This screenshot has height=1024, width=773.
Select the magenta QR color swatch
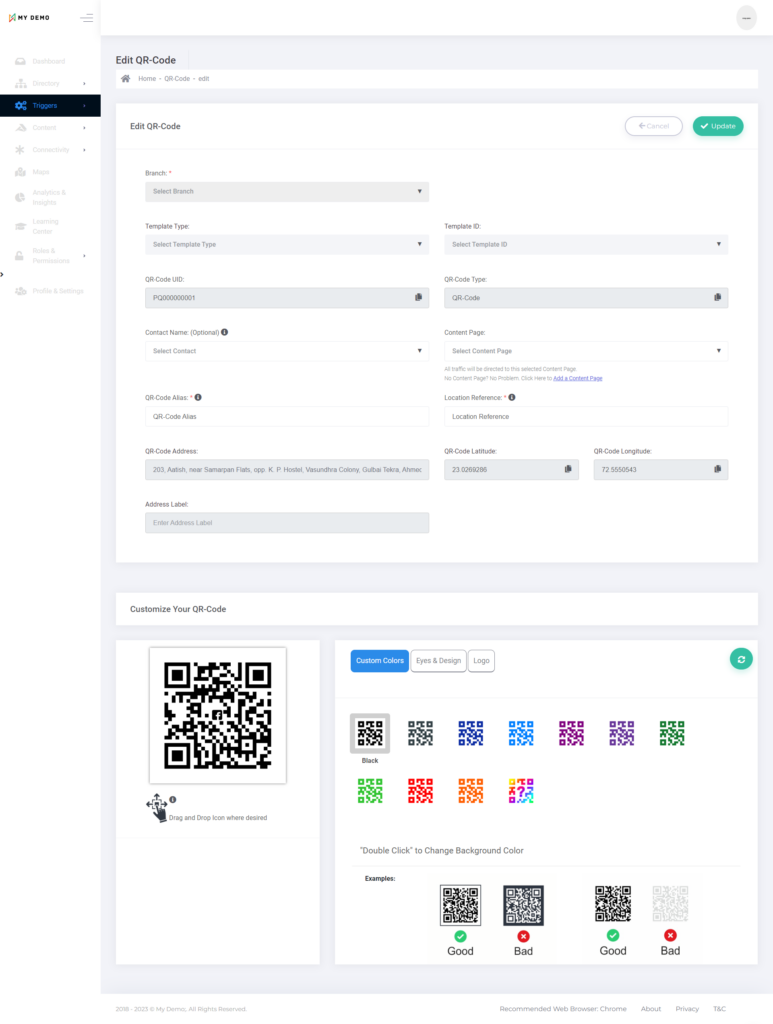point(571,733)
